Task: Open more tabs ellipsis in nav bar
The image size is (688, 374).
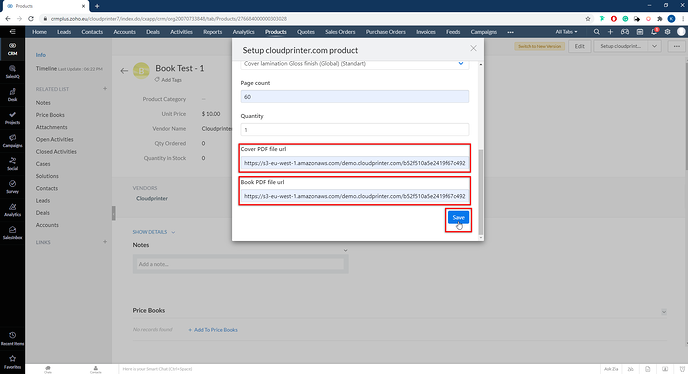Action: [510, 32]
